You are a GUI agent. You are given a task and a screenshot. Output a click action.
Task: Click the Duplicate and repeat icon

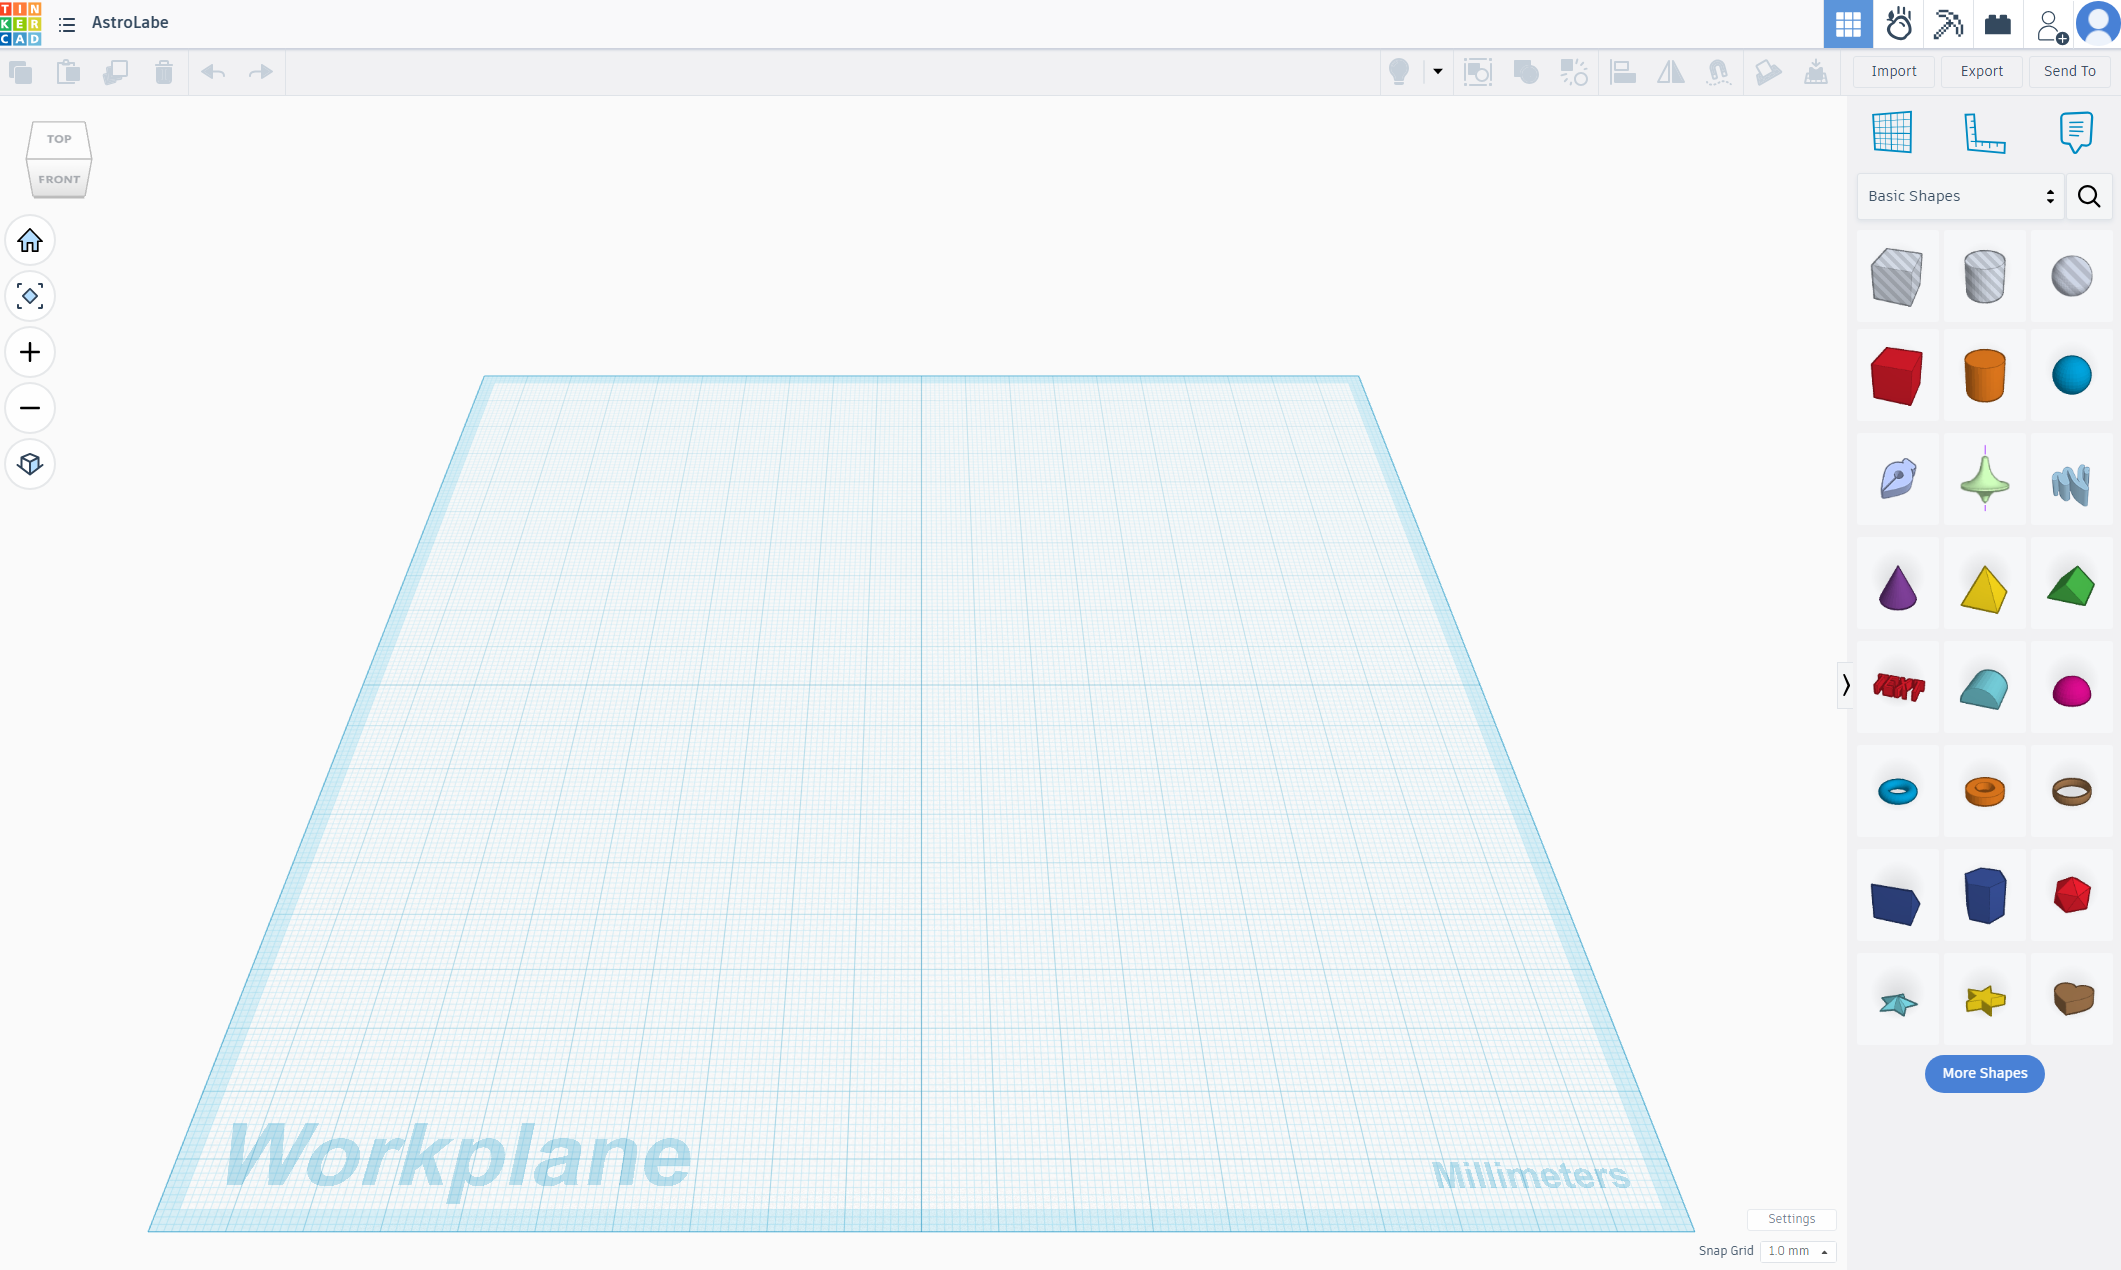click(x=116, y=72)
